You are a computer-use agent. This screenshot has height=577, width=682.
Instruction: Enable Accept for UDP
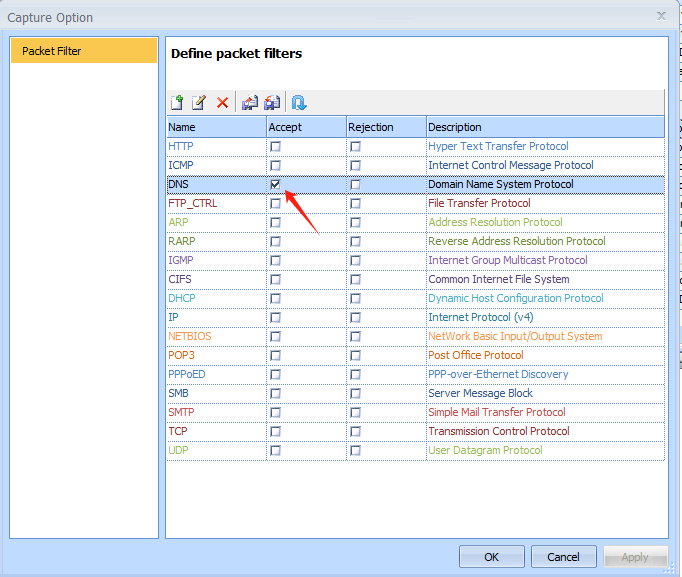[275, 450]
